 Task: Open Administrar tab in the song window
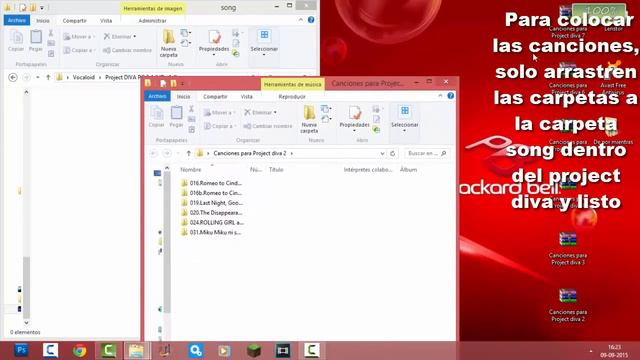coord(152,21)
